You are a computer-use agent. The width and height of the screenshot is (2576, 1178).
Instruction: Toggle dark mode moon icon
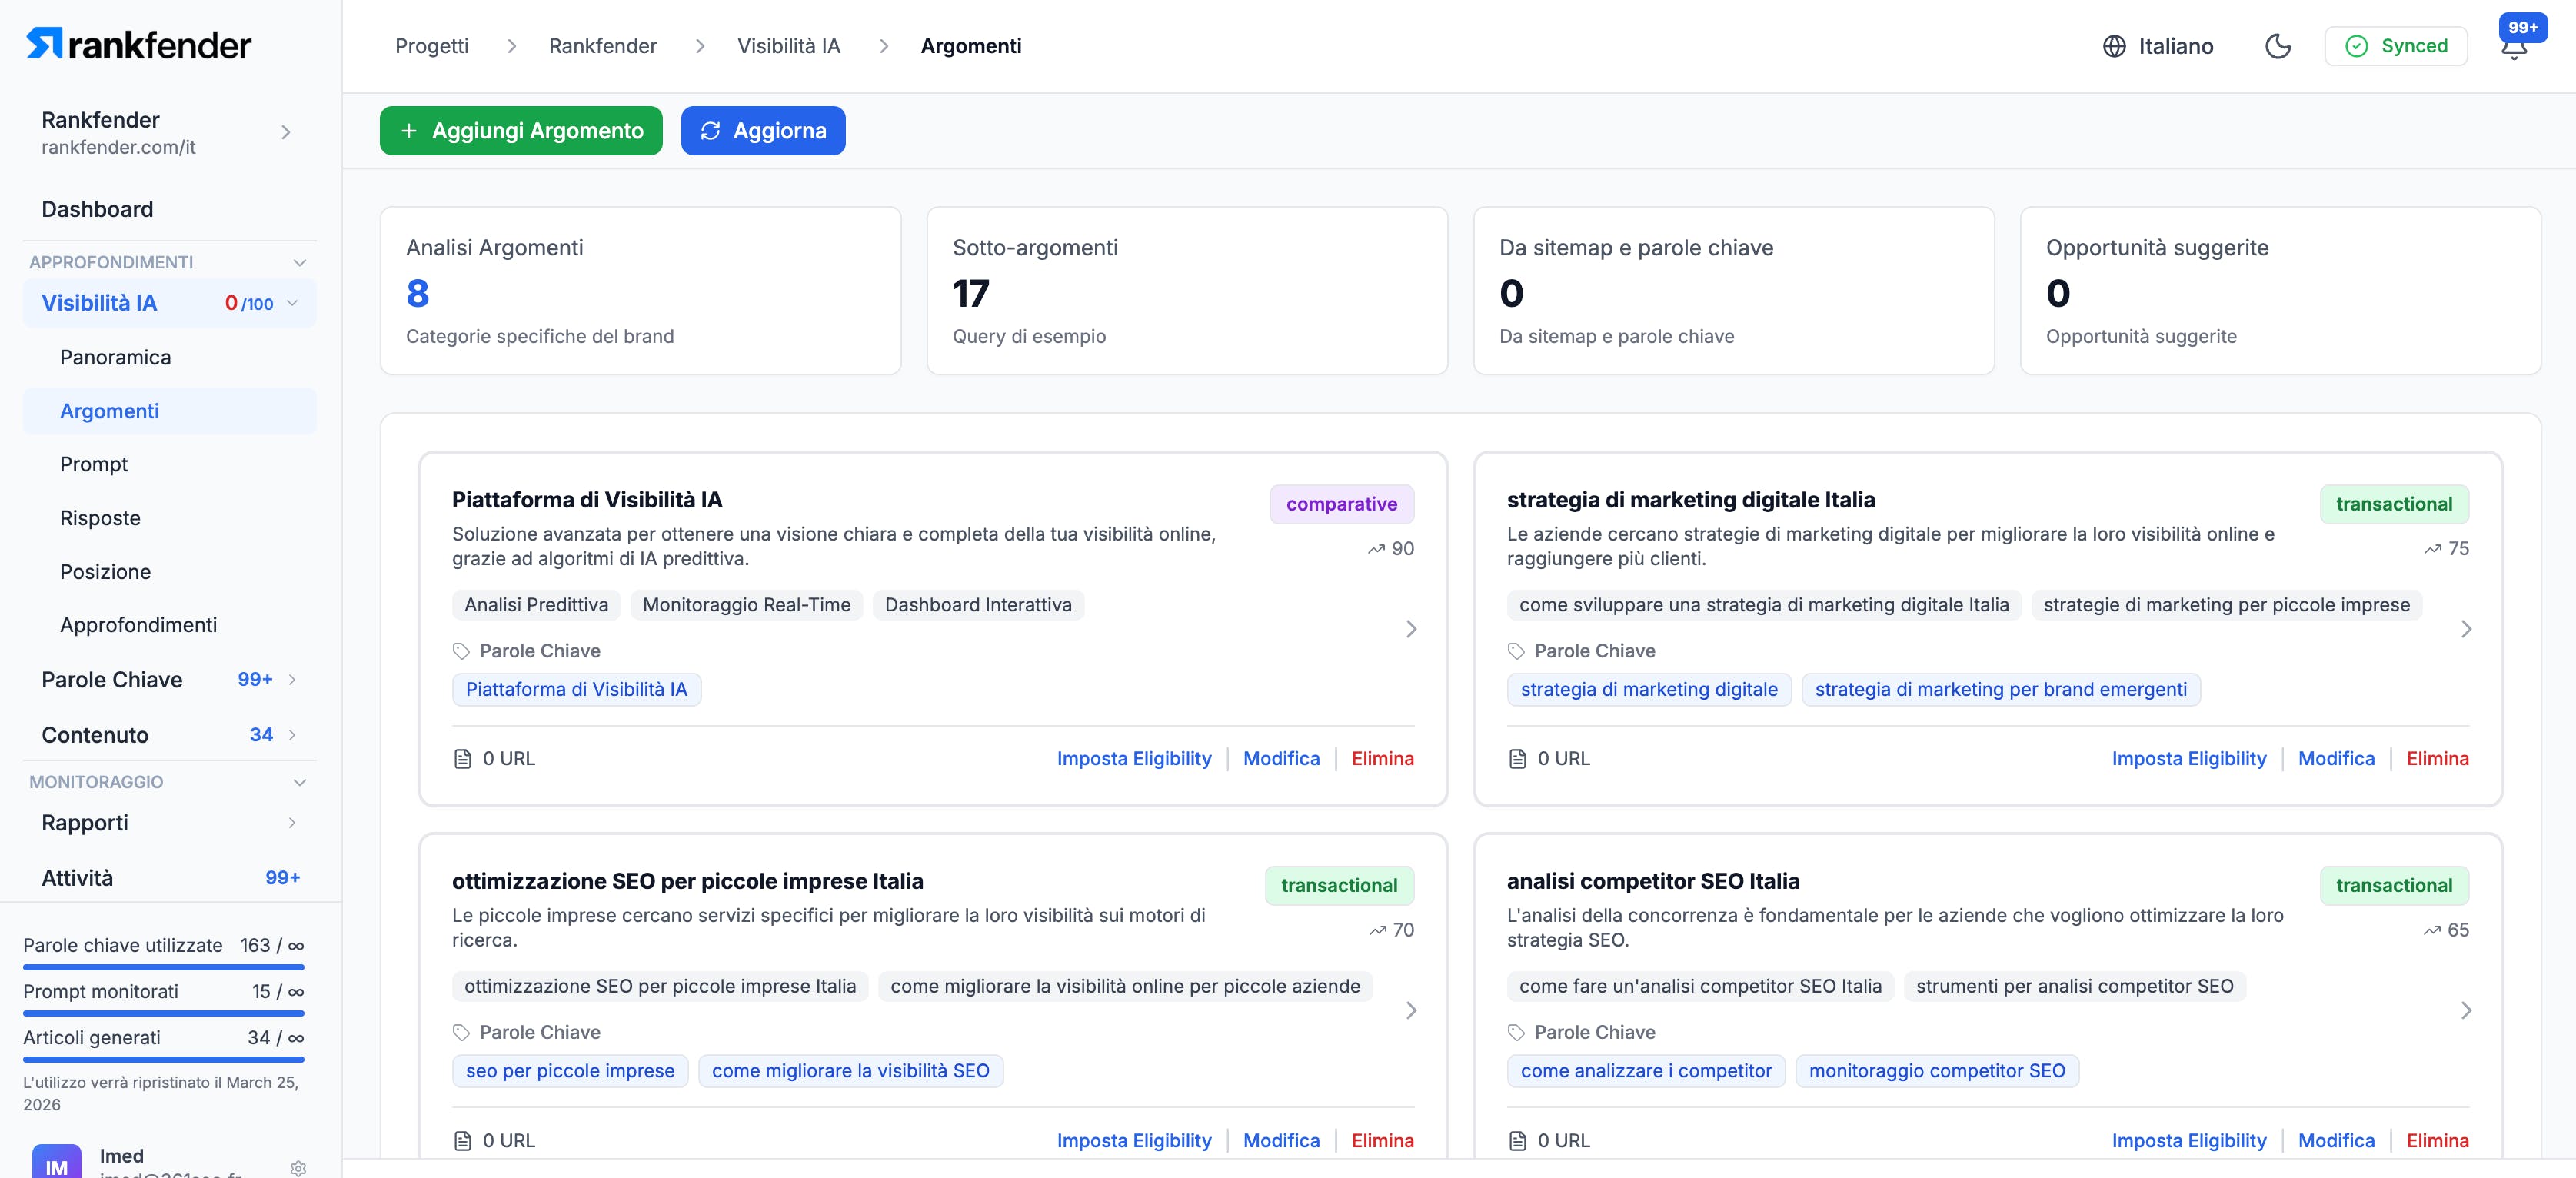(2277, 46)
